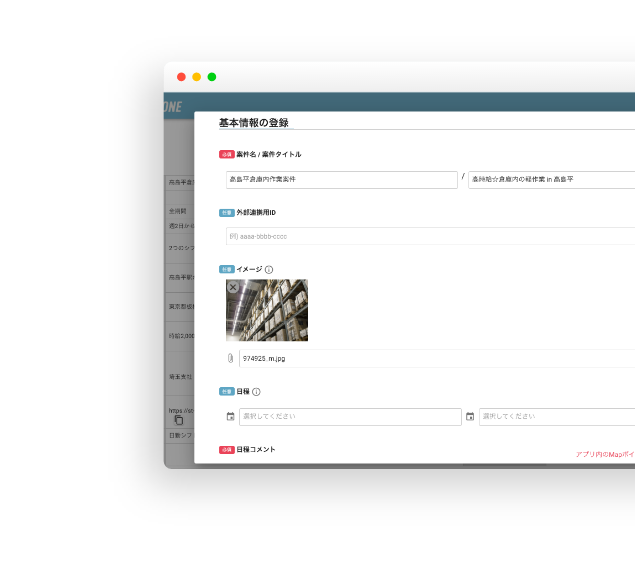
Task: Open the start date picker field
Action: 350,417
